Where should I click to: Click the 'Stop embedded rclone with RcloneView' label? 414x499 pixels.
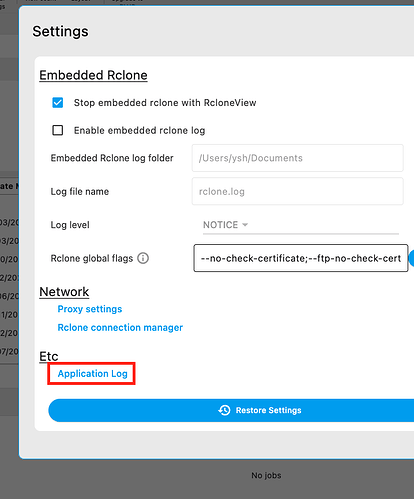coord(165,103)
